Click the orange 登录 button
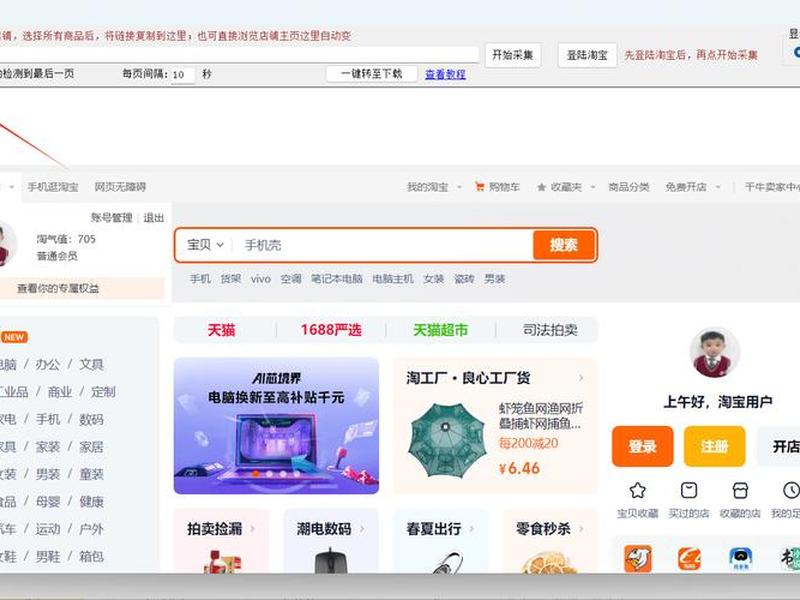The image size is (800, 600). [642, 446]
